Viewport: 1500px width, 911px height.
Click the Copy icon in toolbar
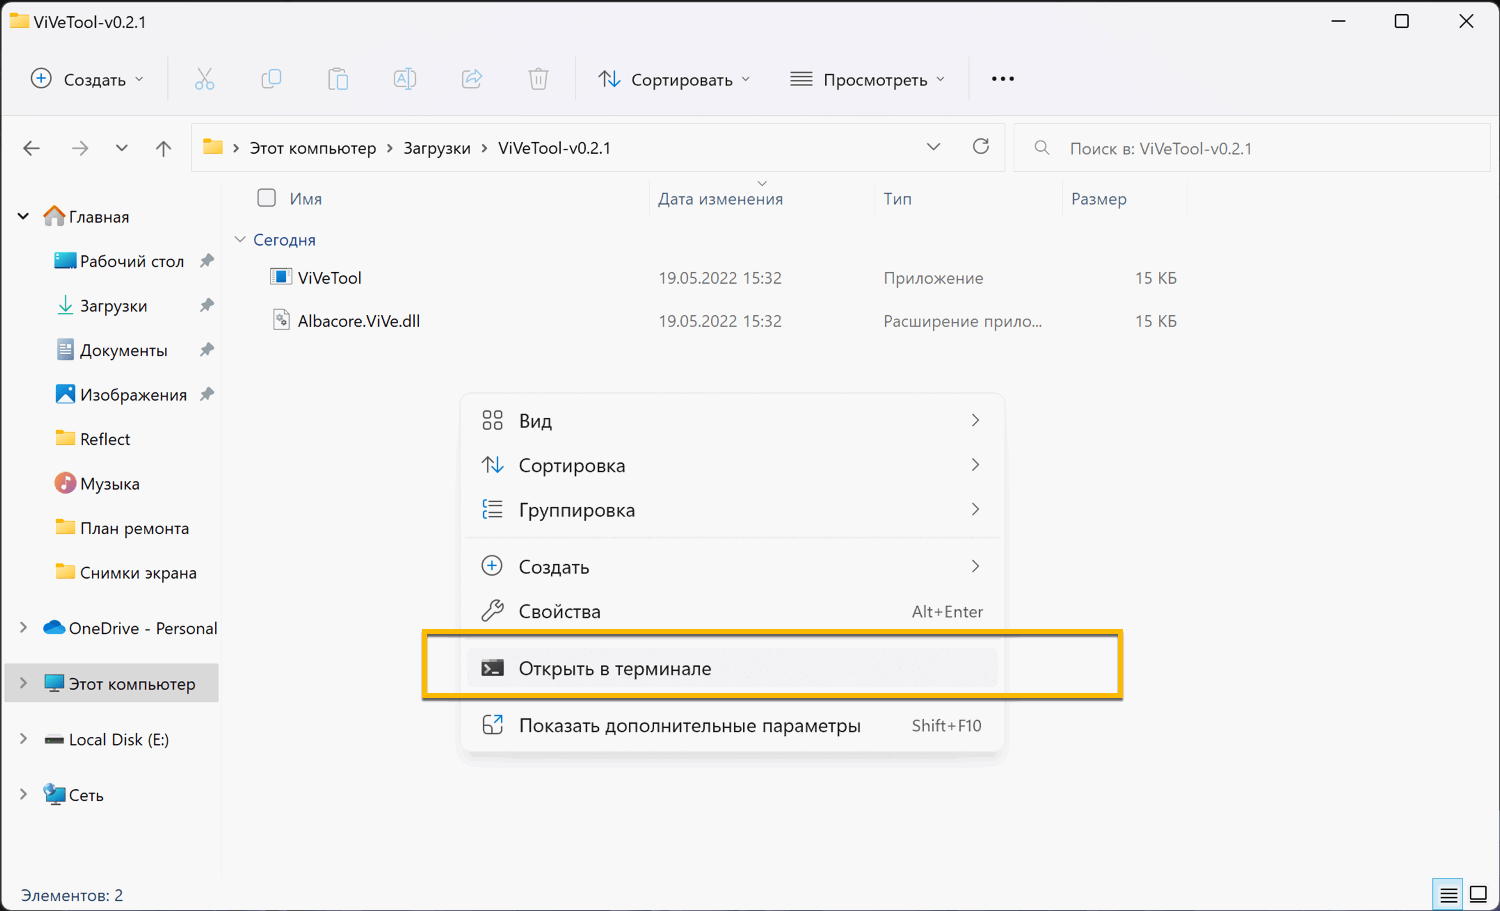coord(271,79)
